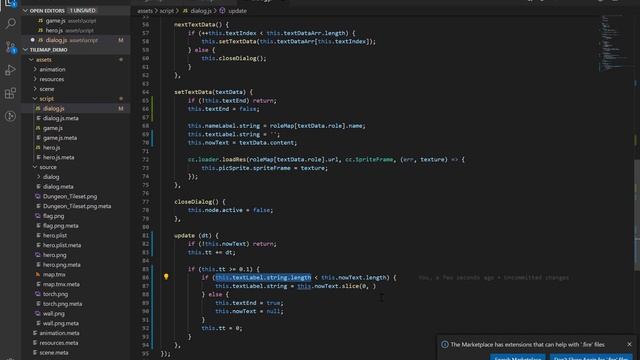
Task: Click the nextTextData() definition at line 56
Action: tap(201, 24)
